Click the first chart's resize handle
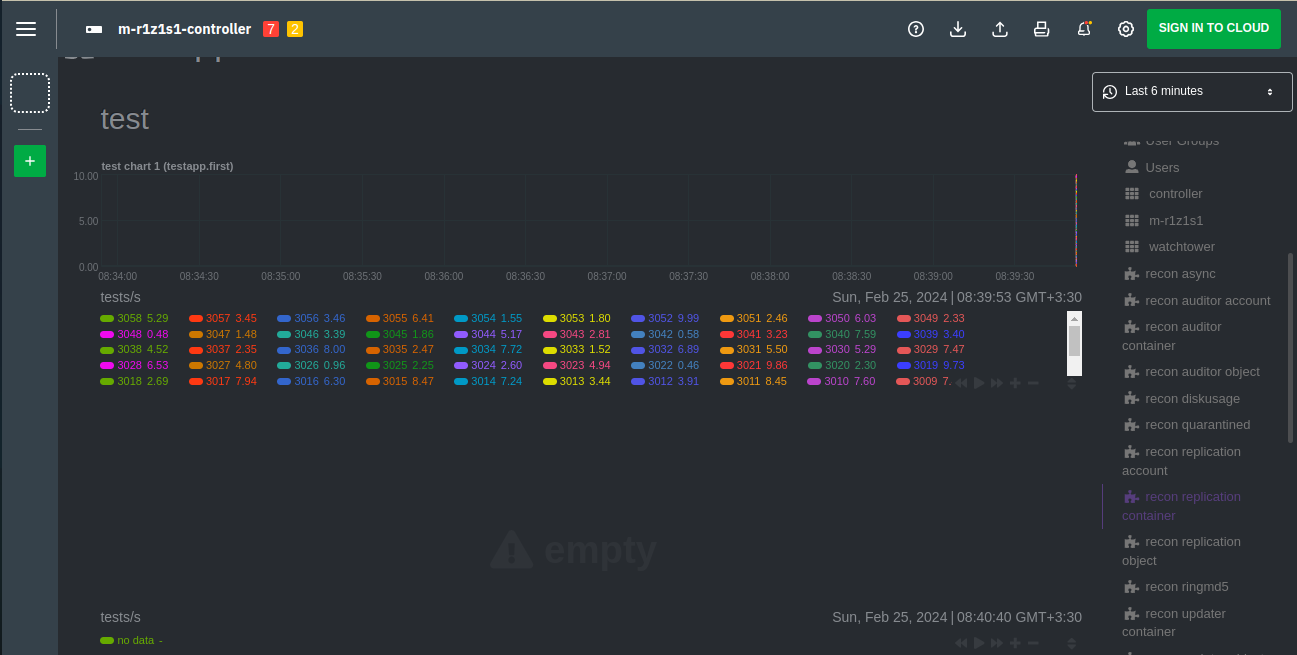 1072,383
